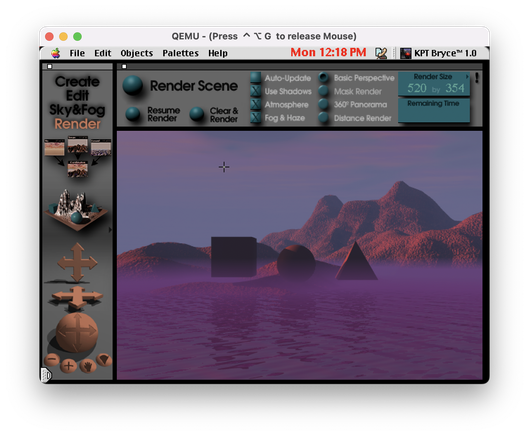Click the Render Scene sphere button
Screen dimensions: 529x436
point(133,85)
